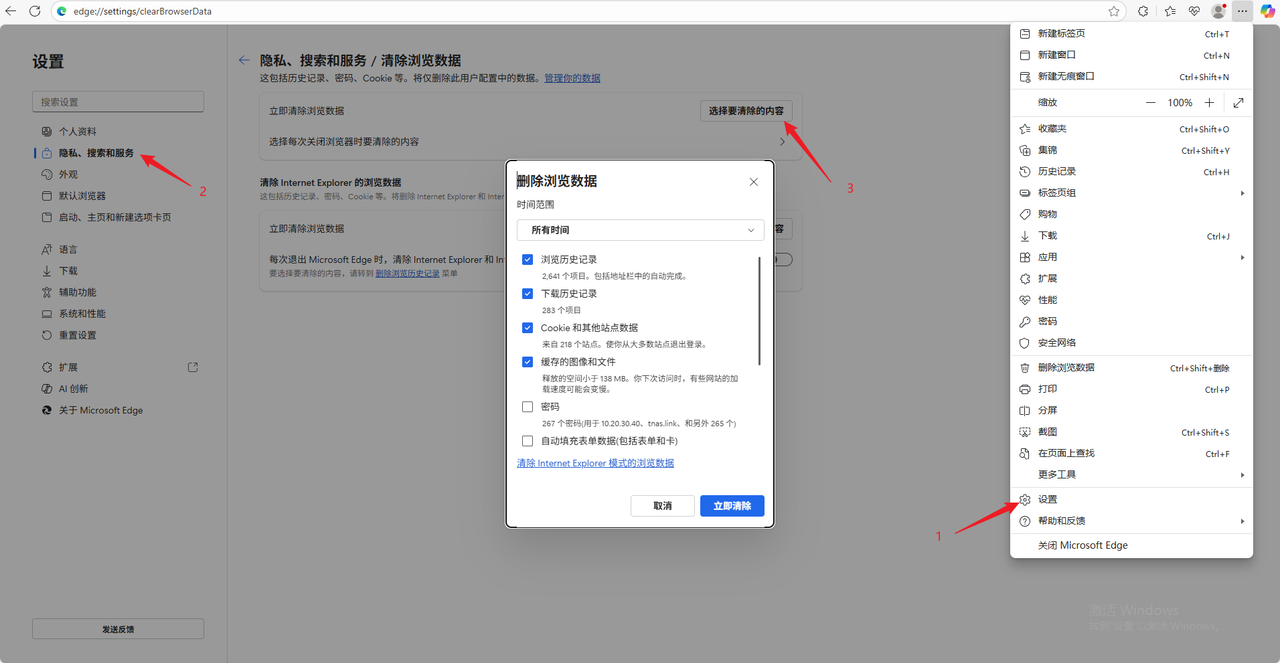Open 系统和性能 in the settings sidebar

pos(83,314)
